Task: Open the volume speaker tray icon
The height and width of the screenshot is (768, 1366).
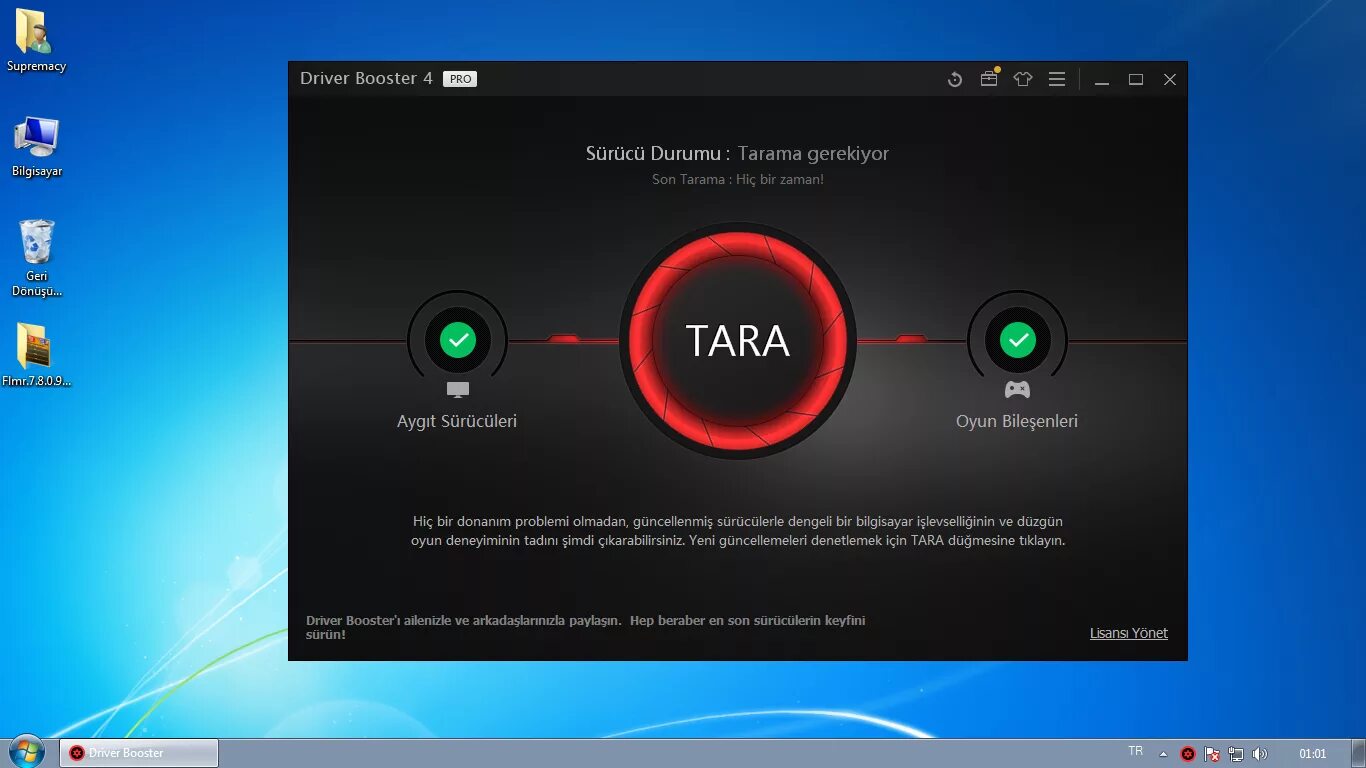Action: 1260,754
